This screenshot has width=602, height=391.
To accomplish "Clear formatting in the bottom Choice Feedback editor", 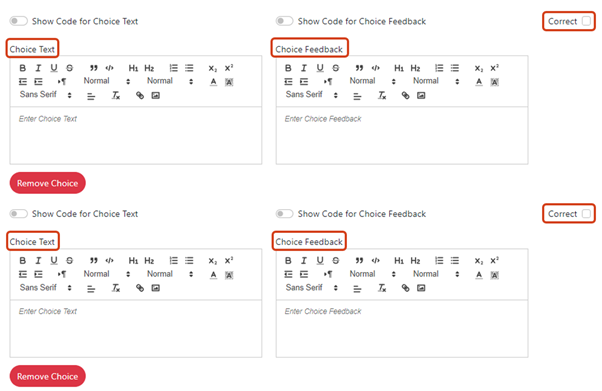I will (382, 288).
